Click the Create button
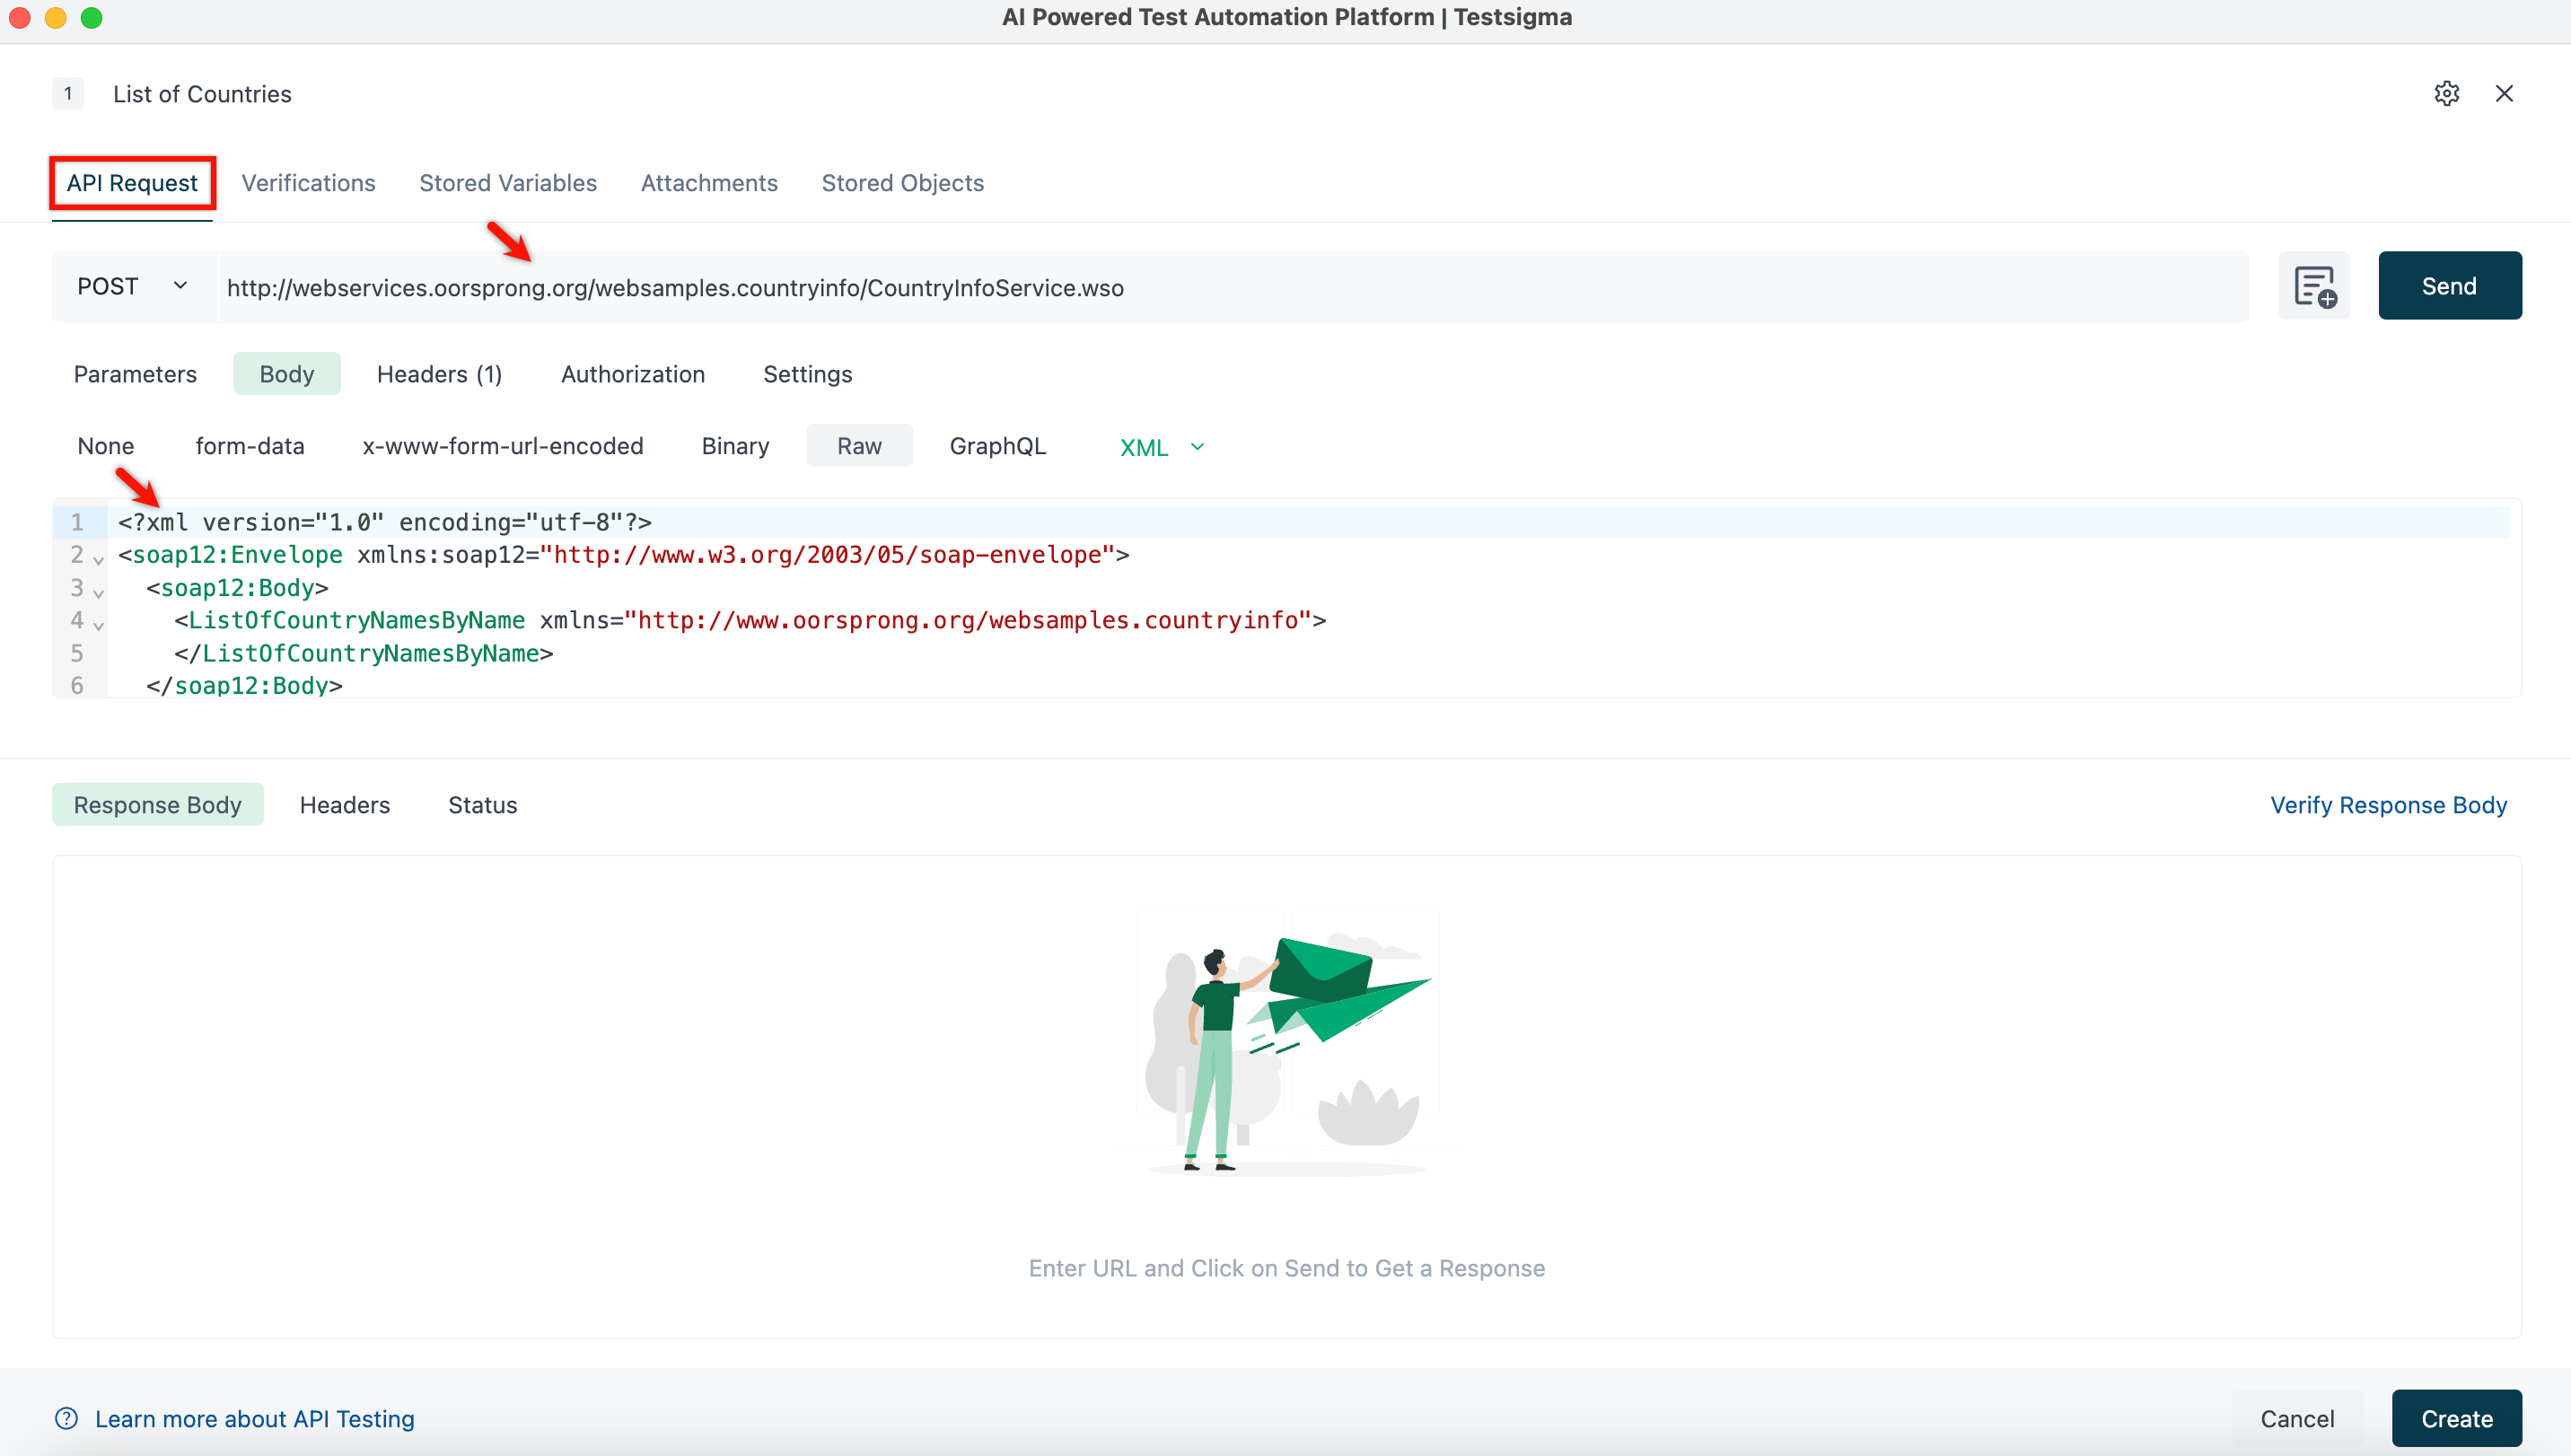 tap(2456, 1418)
